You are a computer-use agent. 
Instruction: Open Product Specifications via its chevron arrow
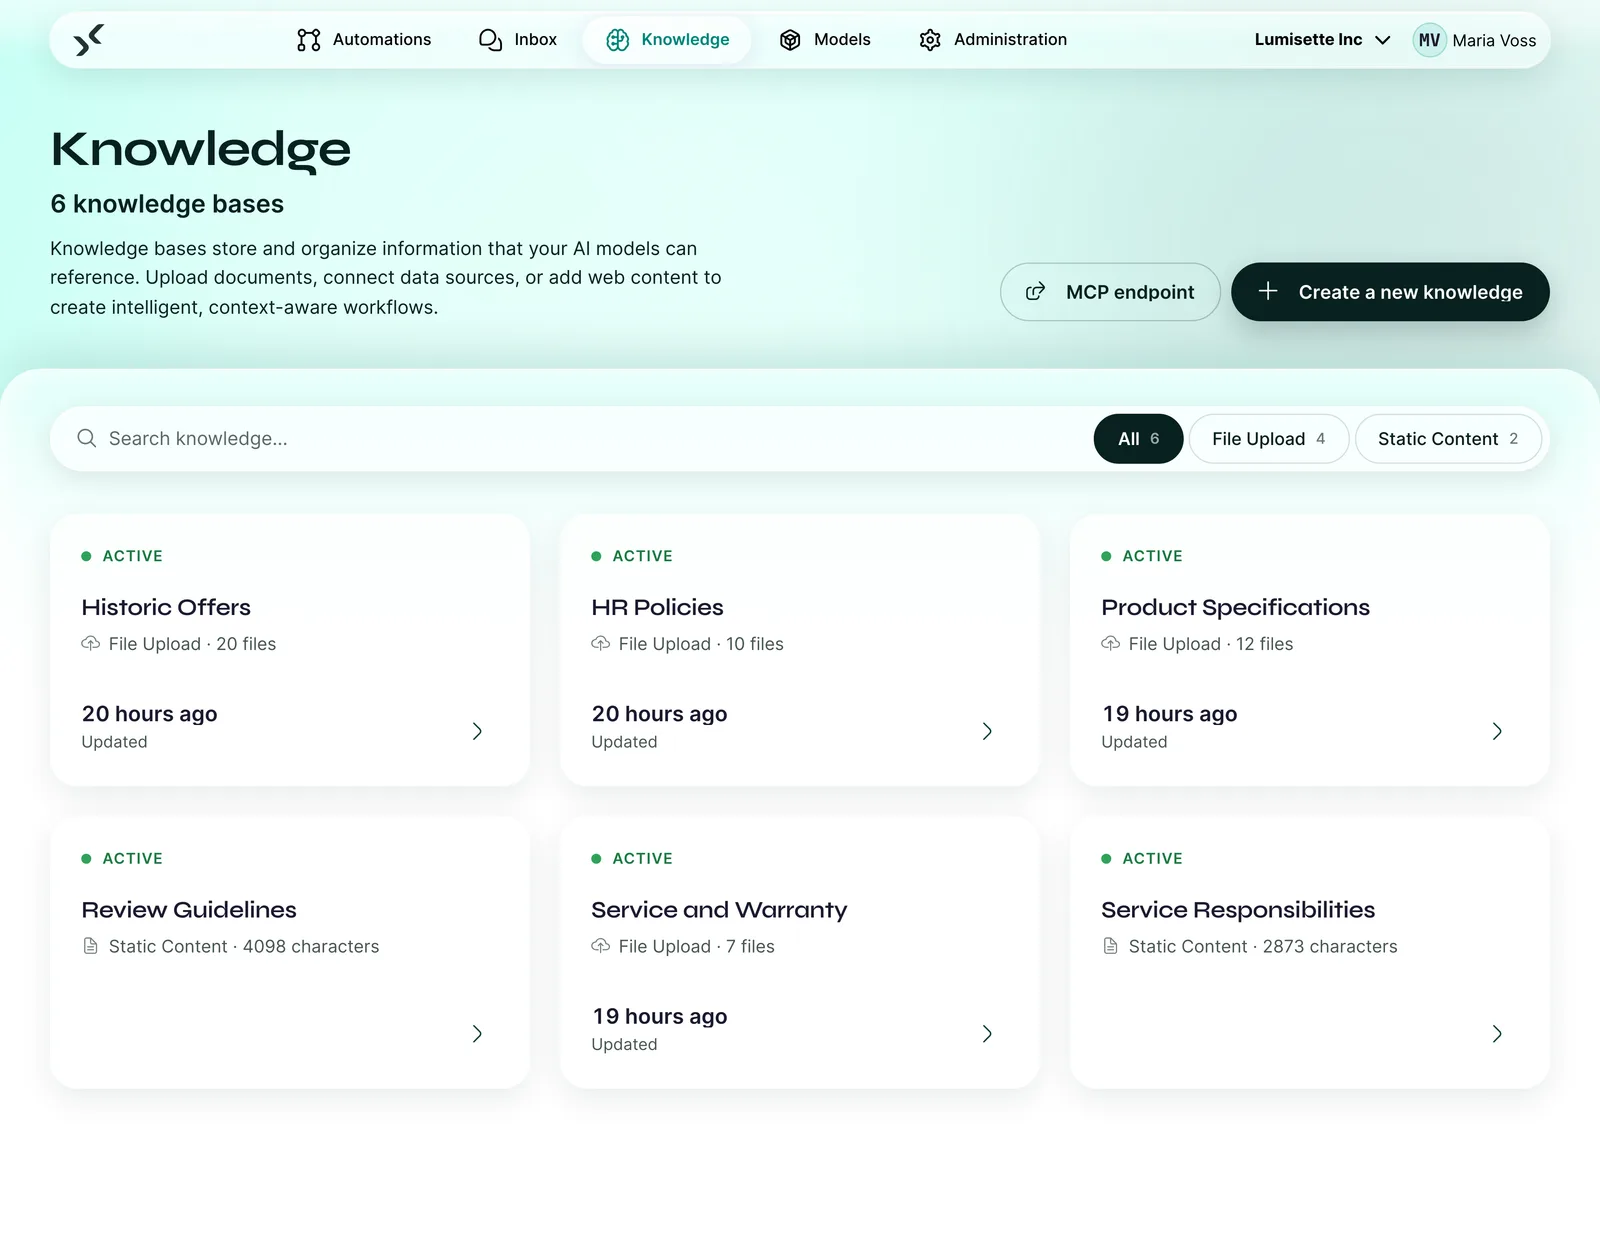click(1497, 731)
